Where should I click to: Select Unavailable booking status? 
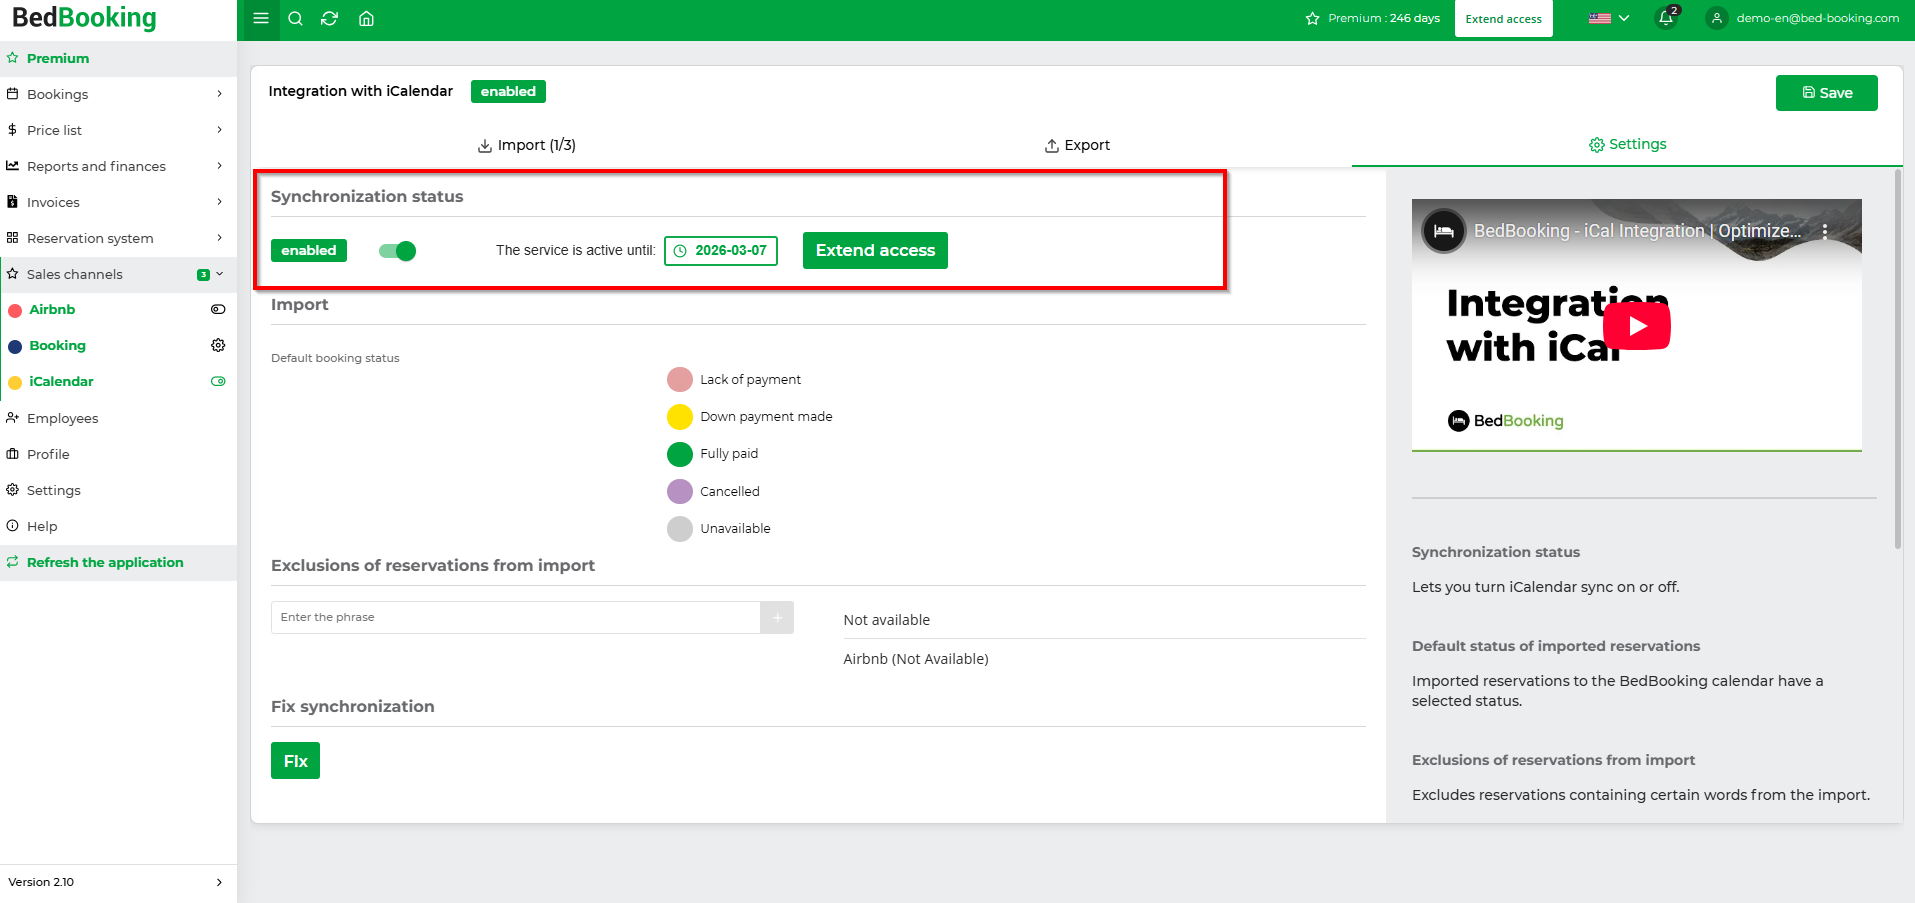pos(680,529)
